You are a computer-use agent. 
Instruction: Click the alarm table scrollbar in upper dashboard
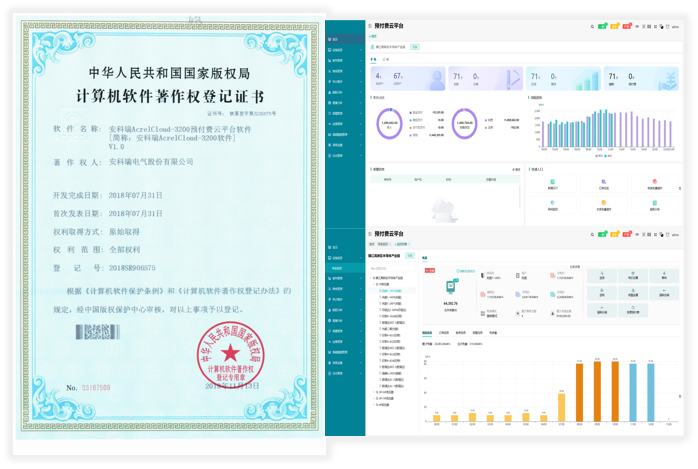coord(520,196)
